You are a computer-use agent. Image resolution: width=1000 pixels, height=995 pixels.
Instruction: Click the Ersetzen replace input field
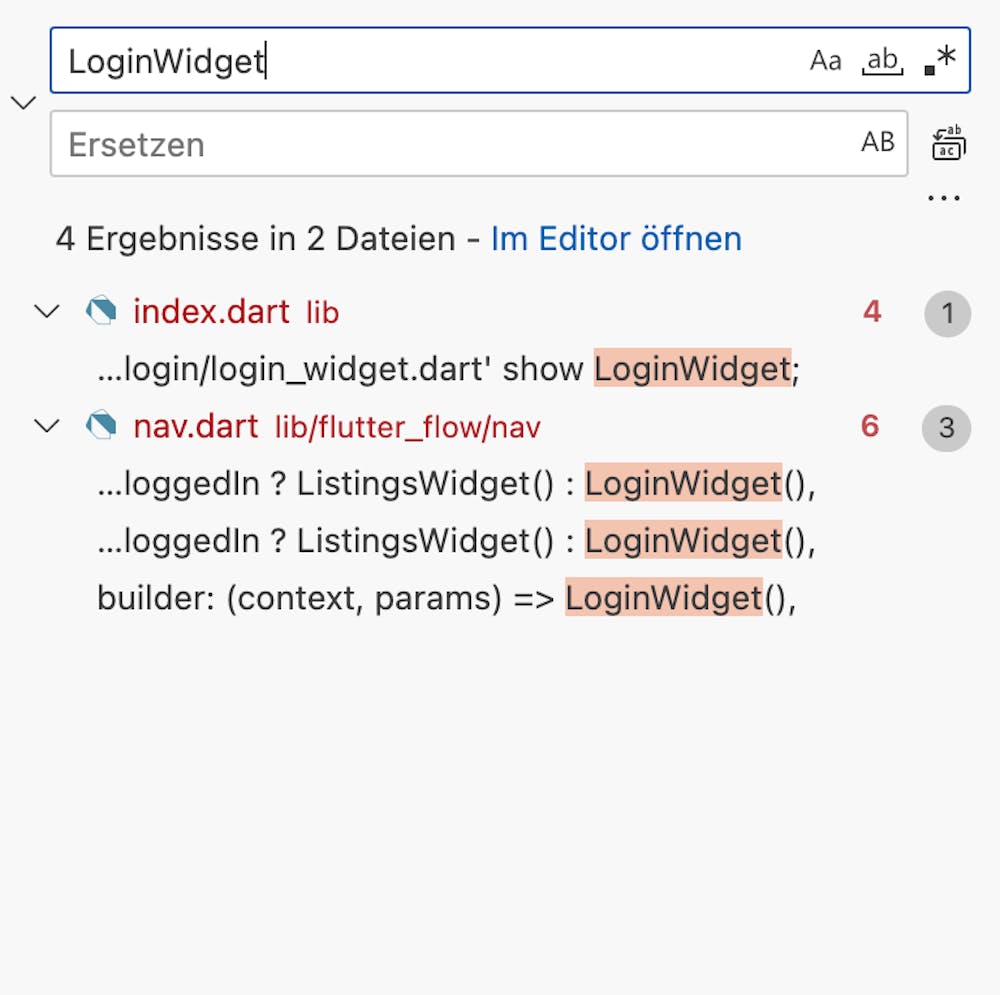point(450,144)
